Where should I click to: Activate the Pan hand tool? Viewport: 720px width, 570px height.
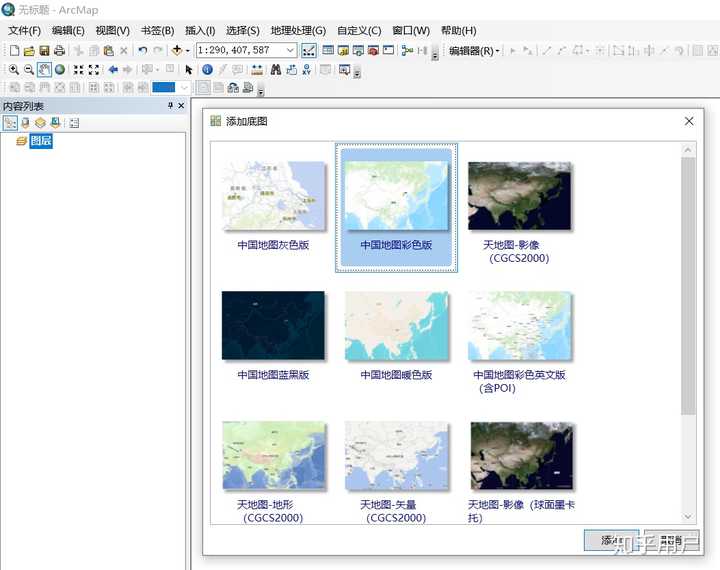click(44, 70)
